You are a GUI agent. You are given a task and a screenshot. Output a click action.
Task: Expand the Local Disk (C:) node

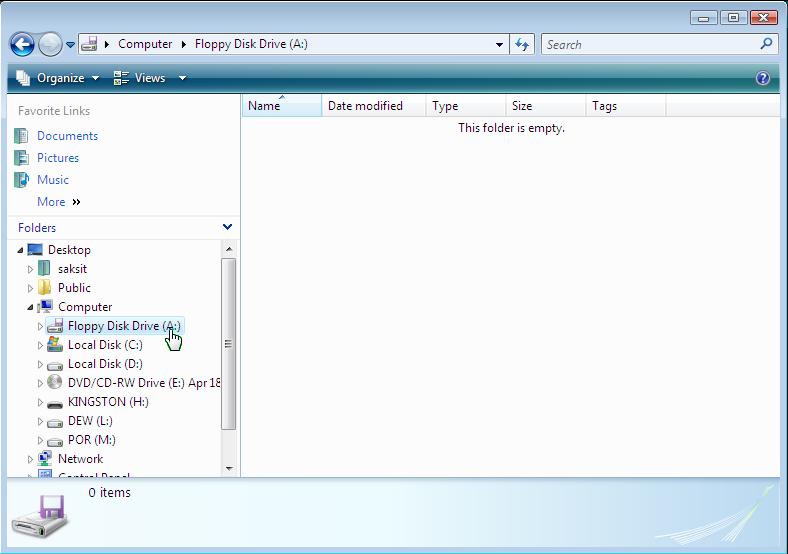[40, 345]
